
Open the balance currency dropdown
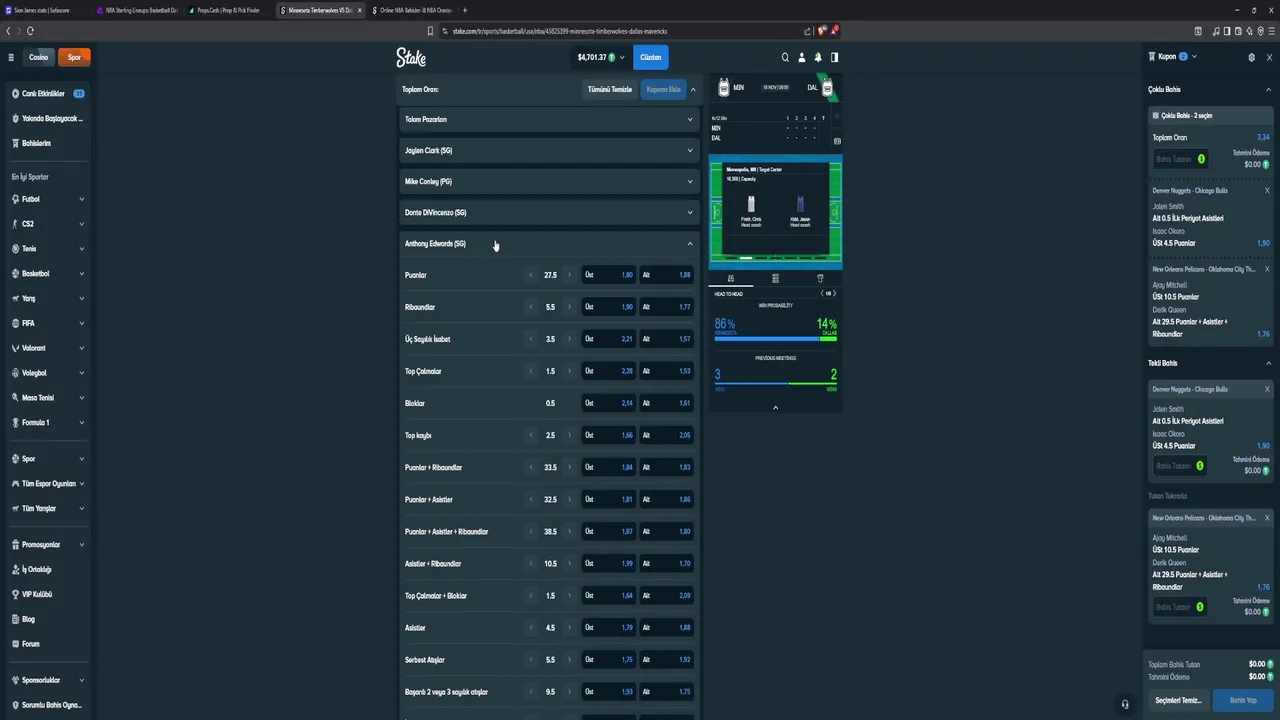[x=601, y=57]
